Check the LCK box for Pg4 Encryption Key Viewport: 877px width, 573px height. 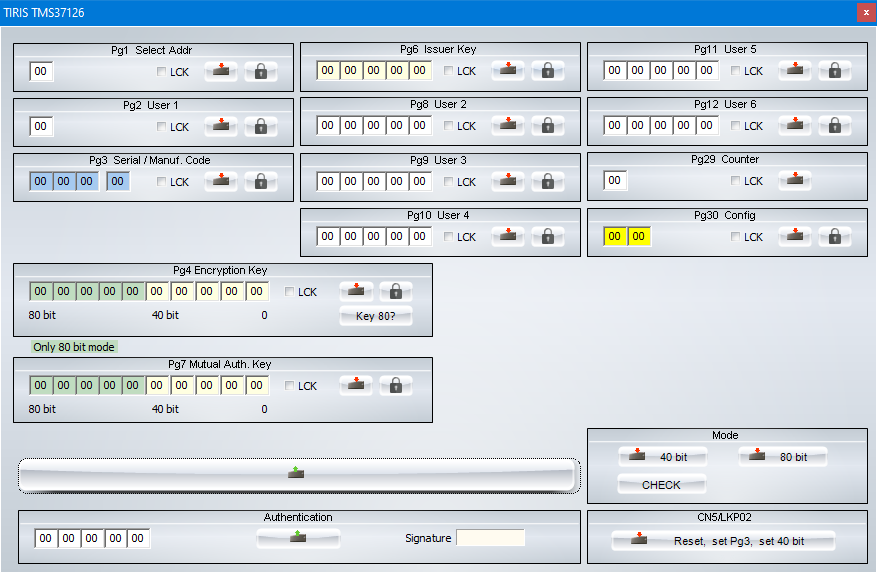[x=289, y=292]
